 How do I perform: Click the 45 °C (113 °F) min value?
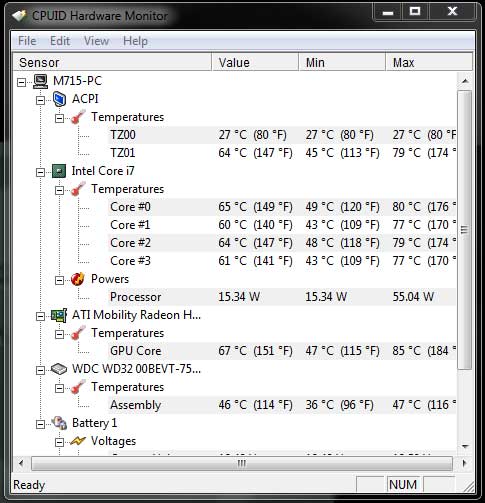click(x=342, y=153)
